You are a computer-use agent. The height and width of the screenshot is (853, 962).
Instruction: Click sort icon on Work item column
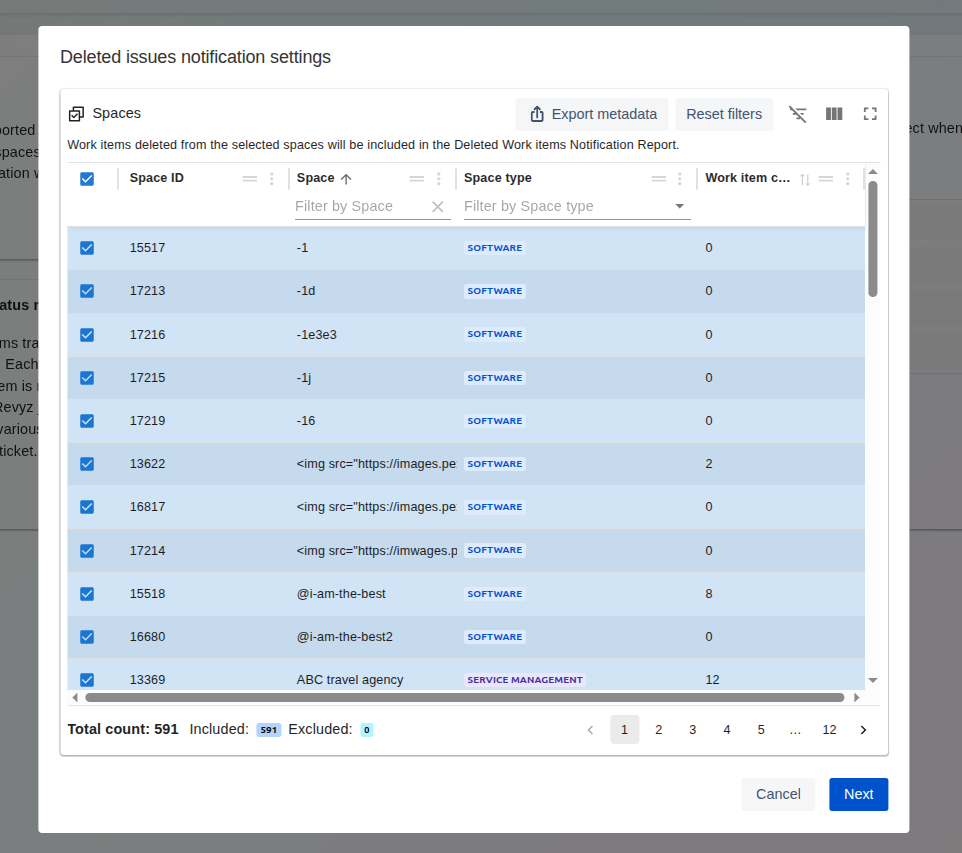[805, 179]
